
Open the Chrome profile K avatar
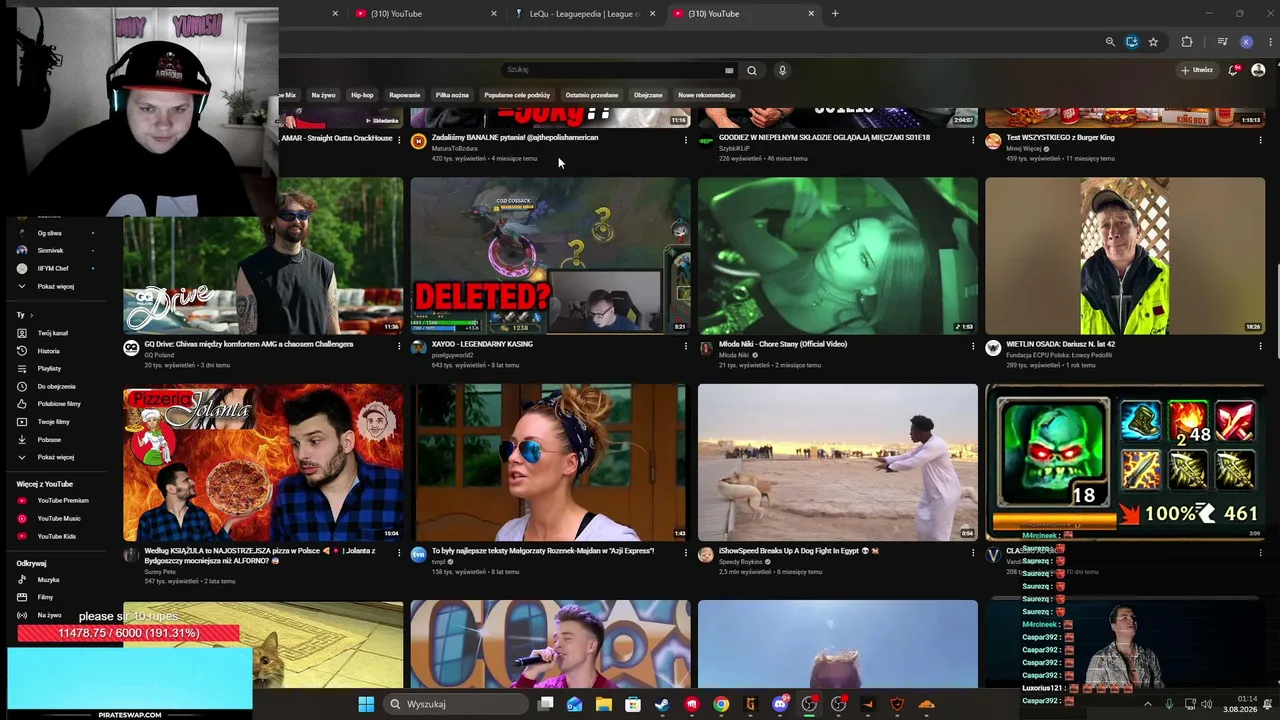pos(1246,42)
